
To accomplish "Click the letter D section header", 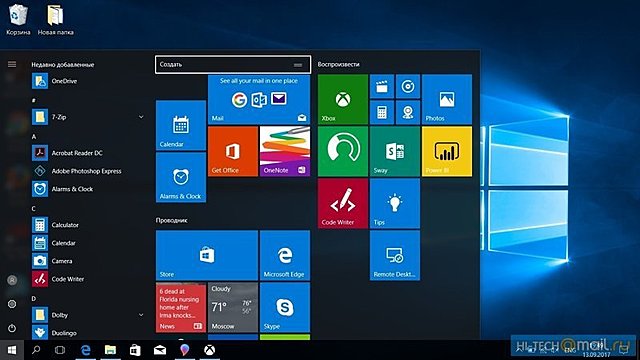I will coord(34,299).
